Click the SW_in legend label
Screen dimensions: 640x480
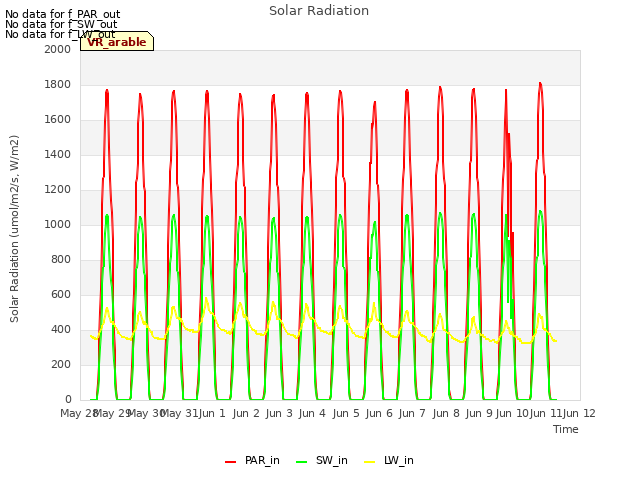[331, 460]
